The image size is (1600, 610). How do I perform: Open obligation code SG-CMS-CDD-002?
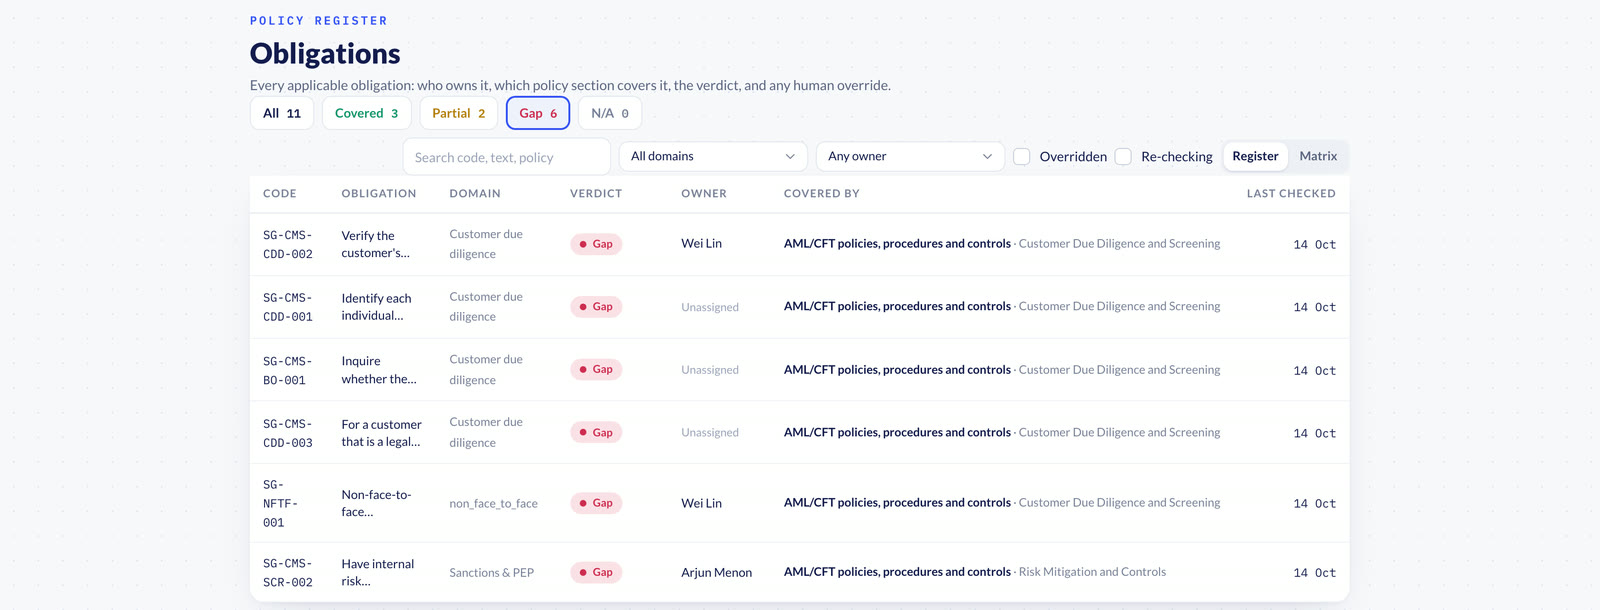click(288, 245)
